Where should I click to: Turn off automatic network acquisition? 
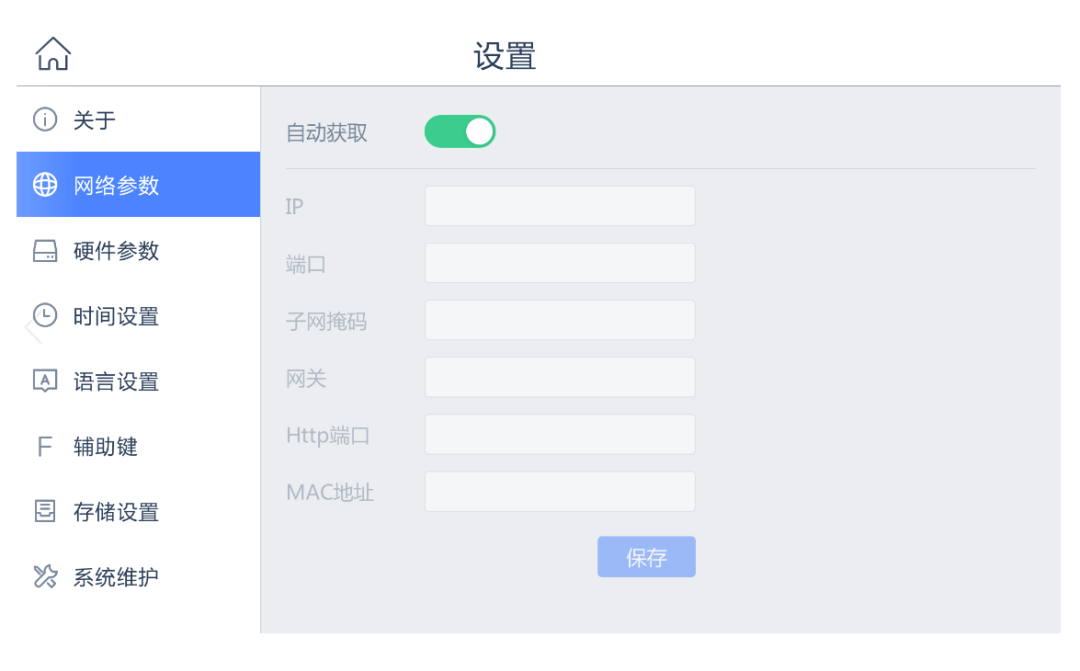tap(459, 130)
